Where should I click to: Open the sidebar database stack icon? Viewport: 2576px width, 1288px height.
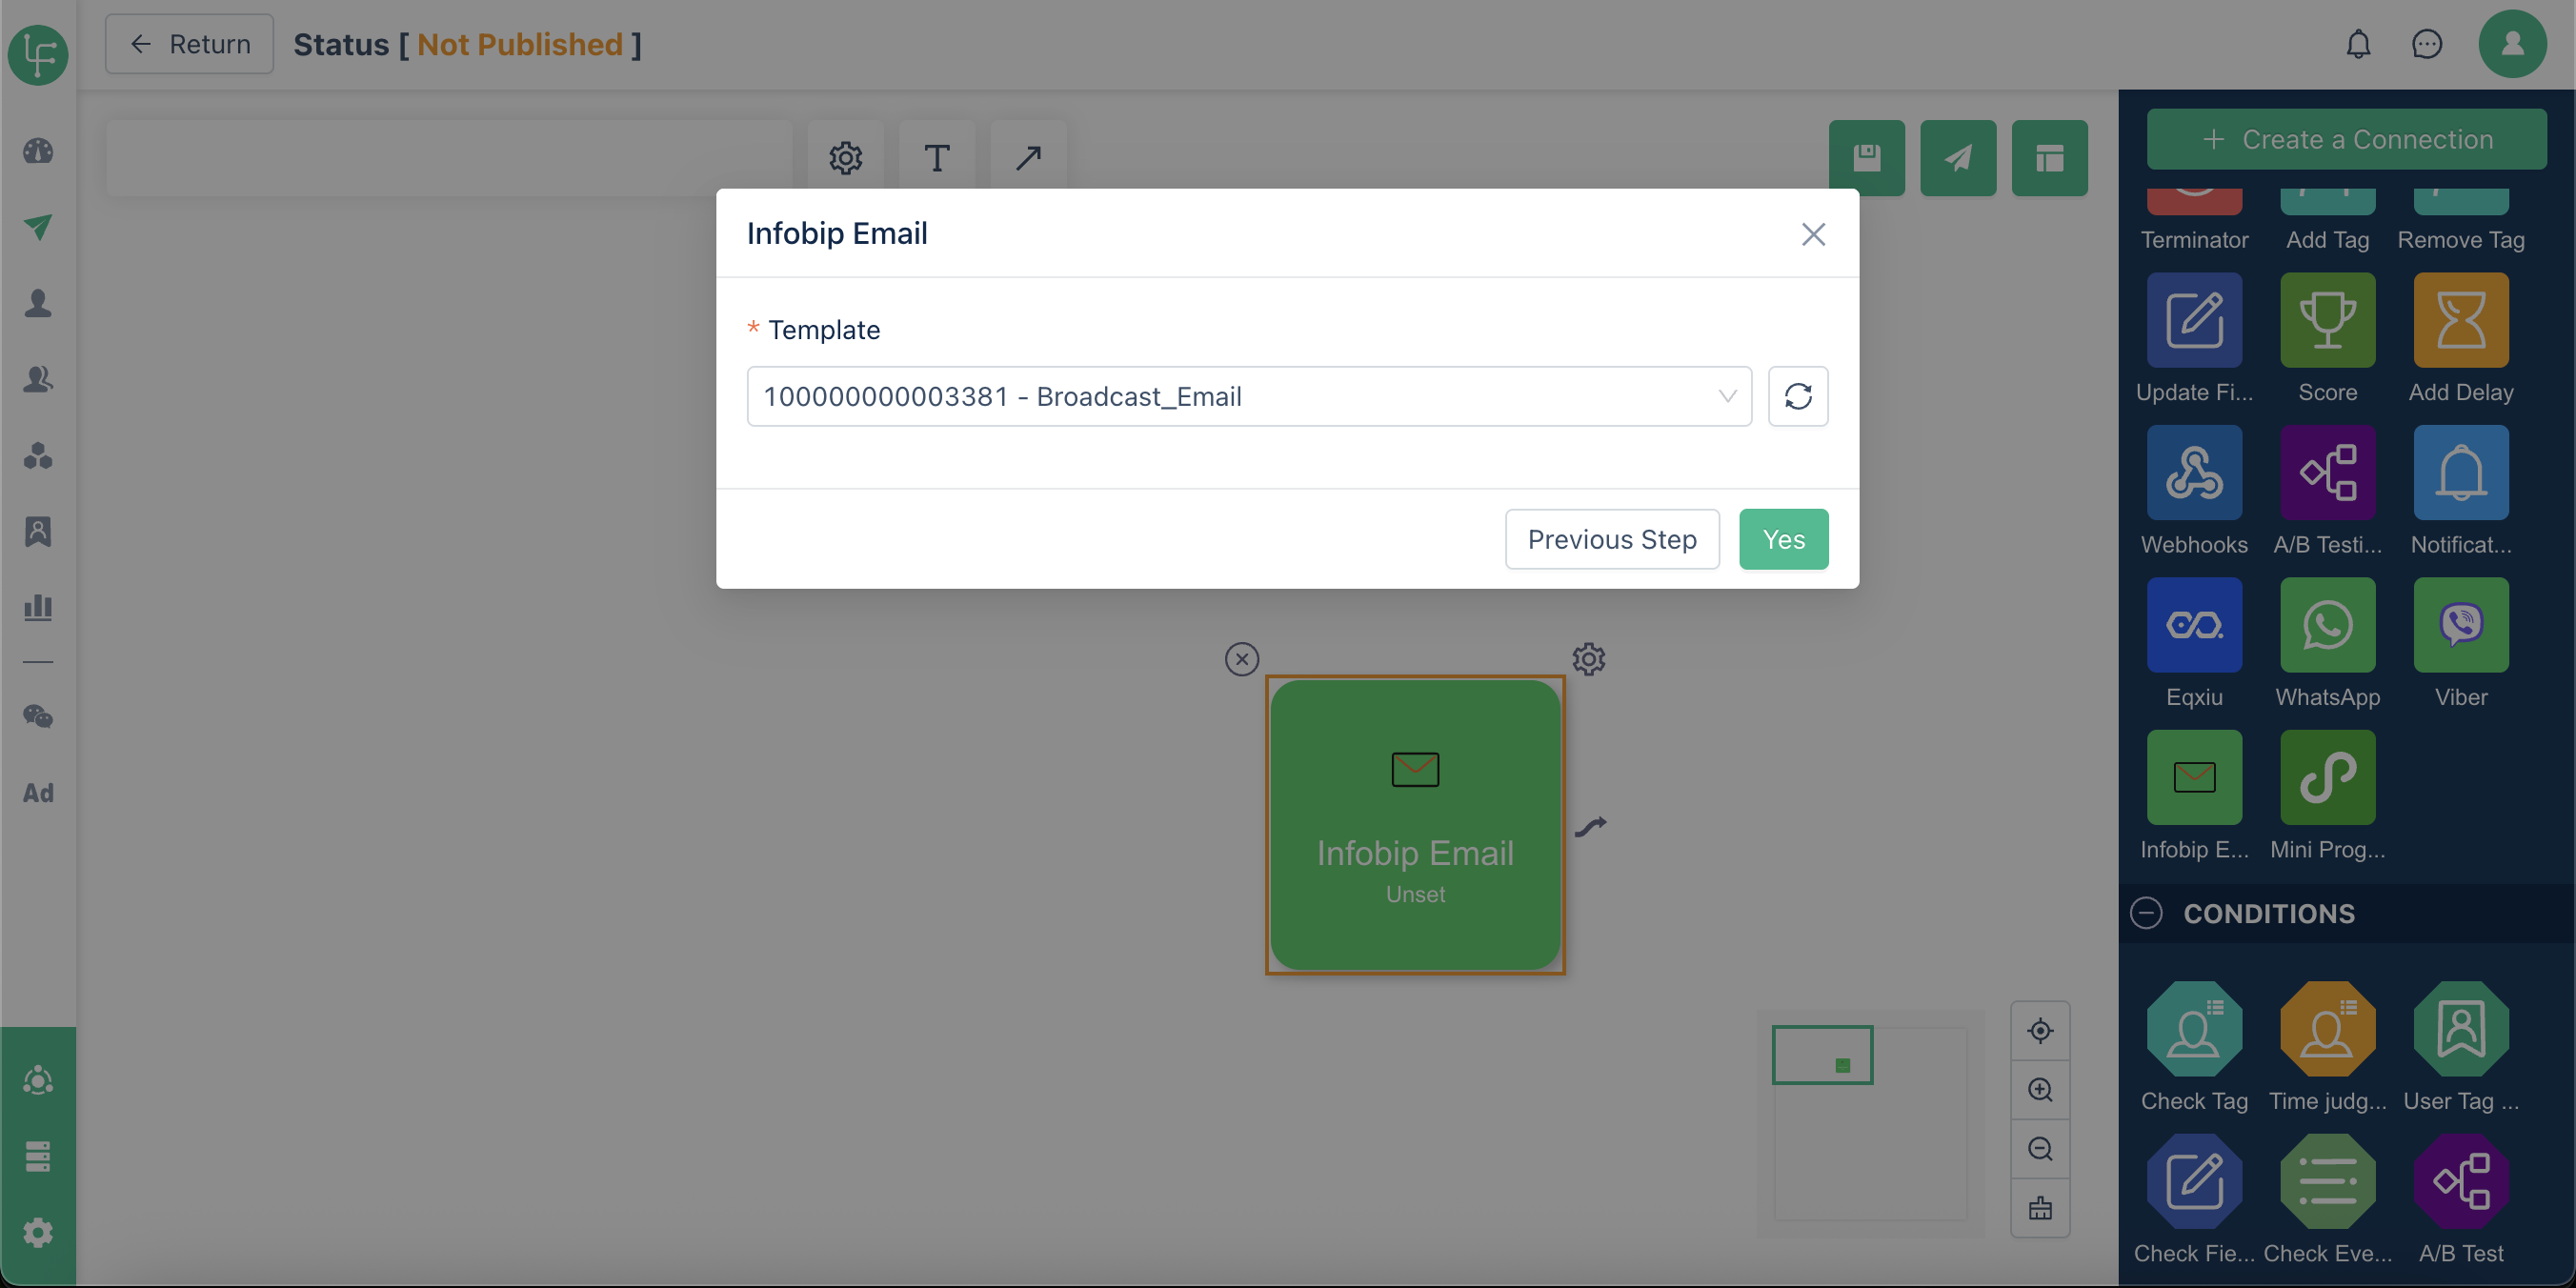coord(38,1157)
